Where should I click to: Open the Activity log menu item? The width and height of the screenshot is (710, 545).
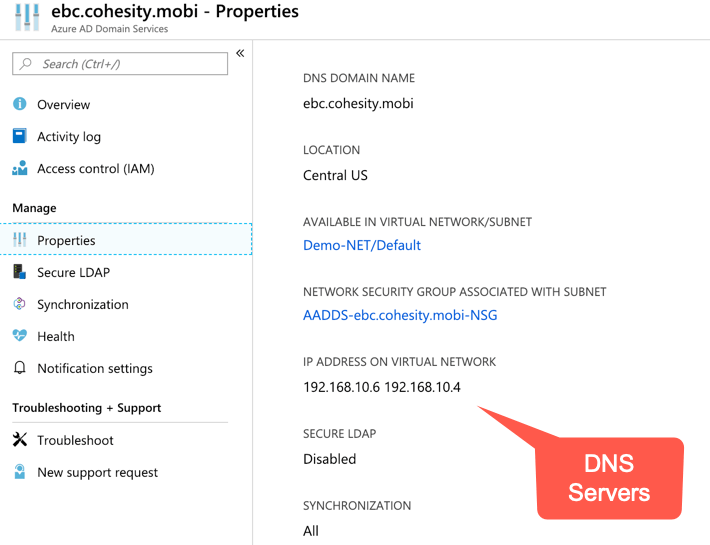pyautogui.click(x=69, y=137)
